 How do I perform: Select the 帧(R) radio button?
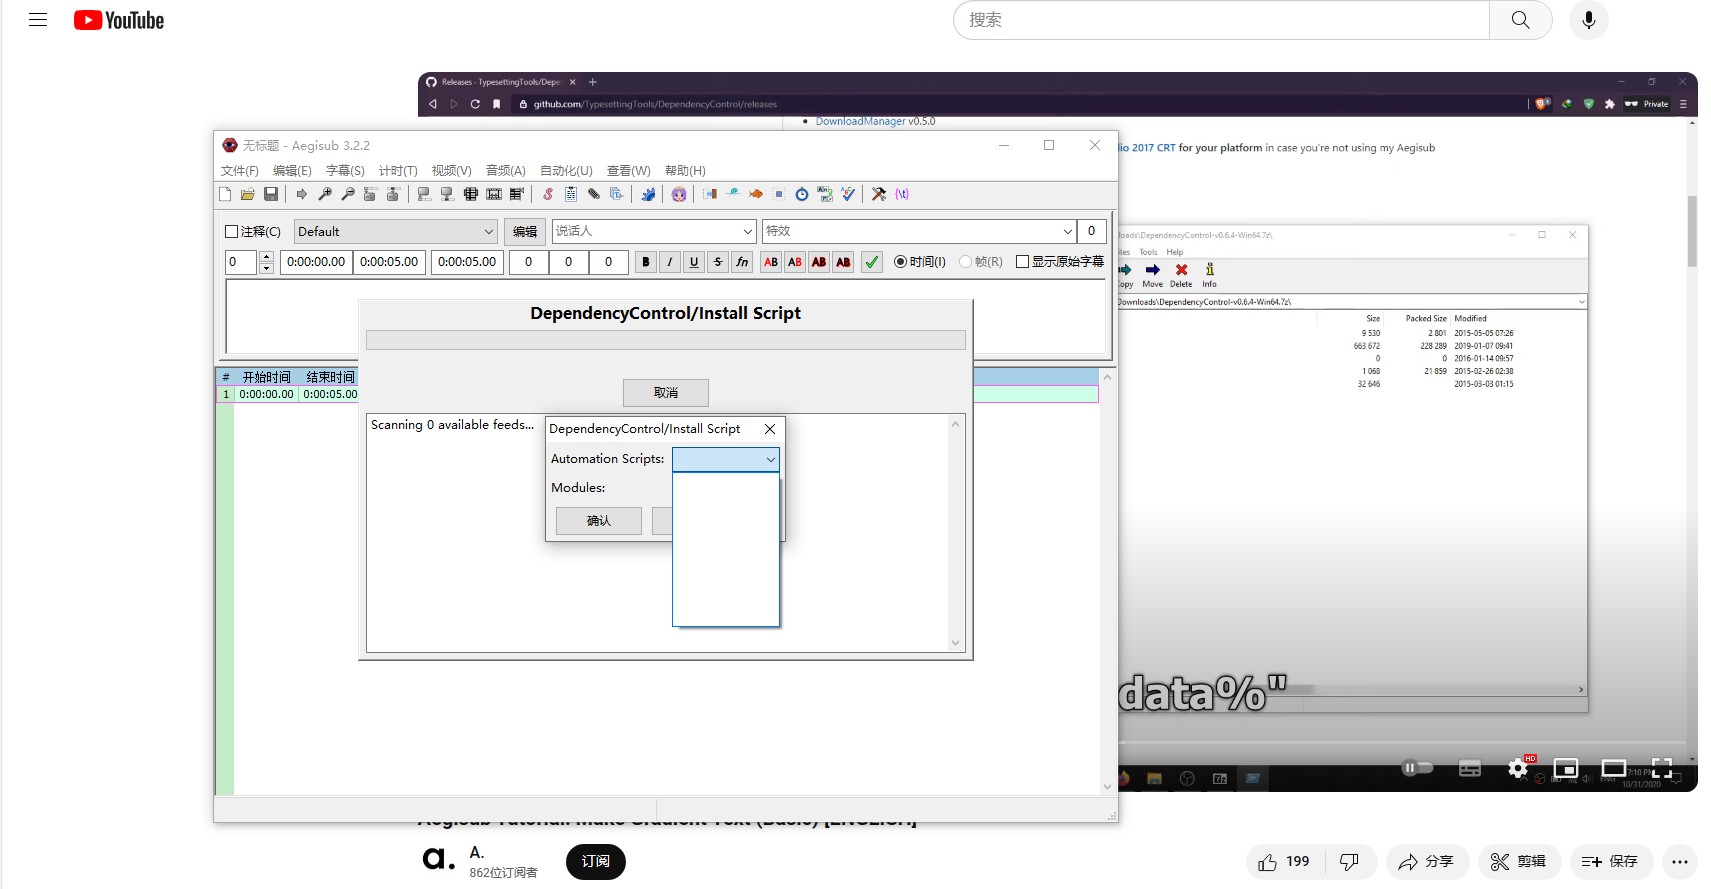981,262
